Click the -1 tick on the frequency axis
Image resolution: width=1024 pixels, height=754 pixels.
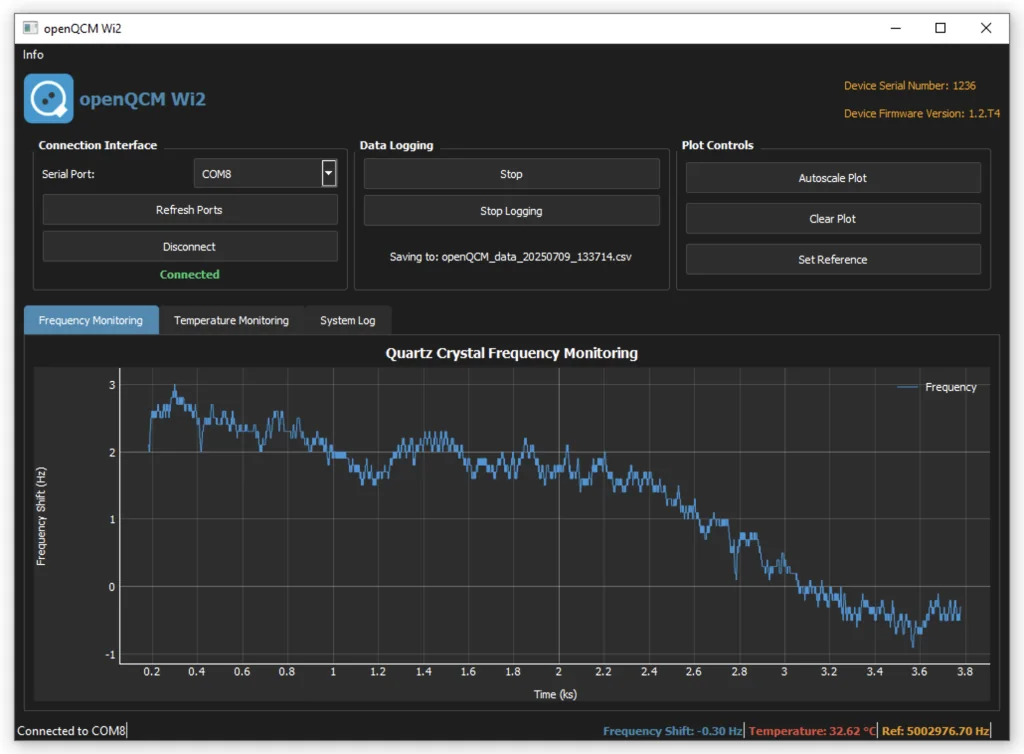point(110,654)
